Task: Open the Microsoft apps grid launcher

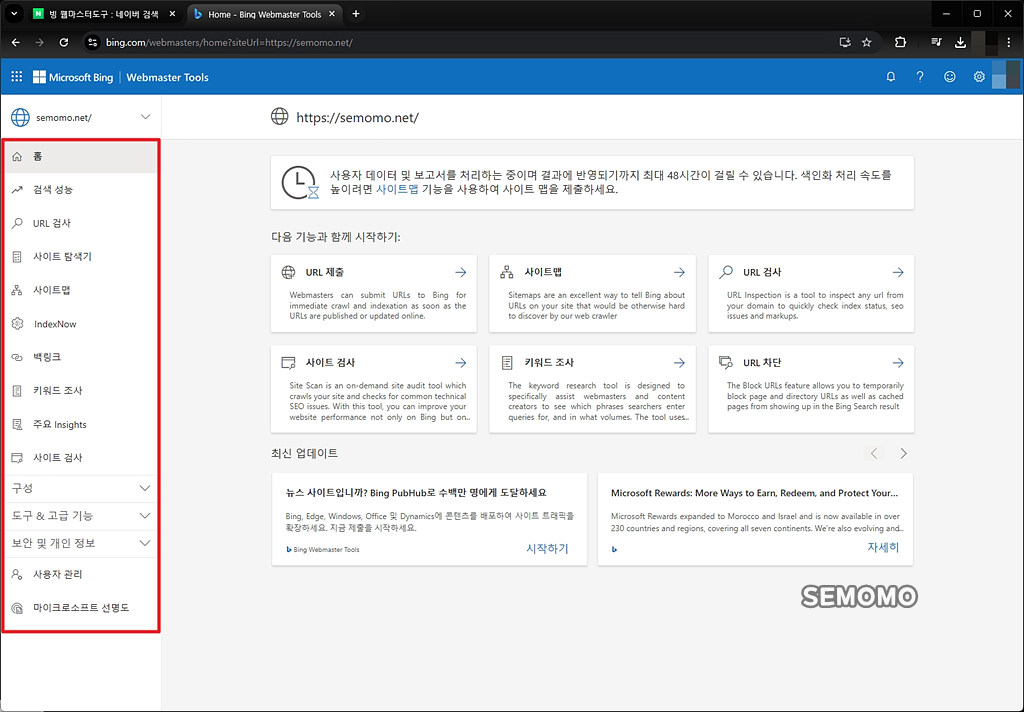Action: tap(17, 77)
